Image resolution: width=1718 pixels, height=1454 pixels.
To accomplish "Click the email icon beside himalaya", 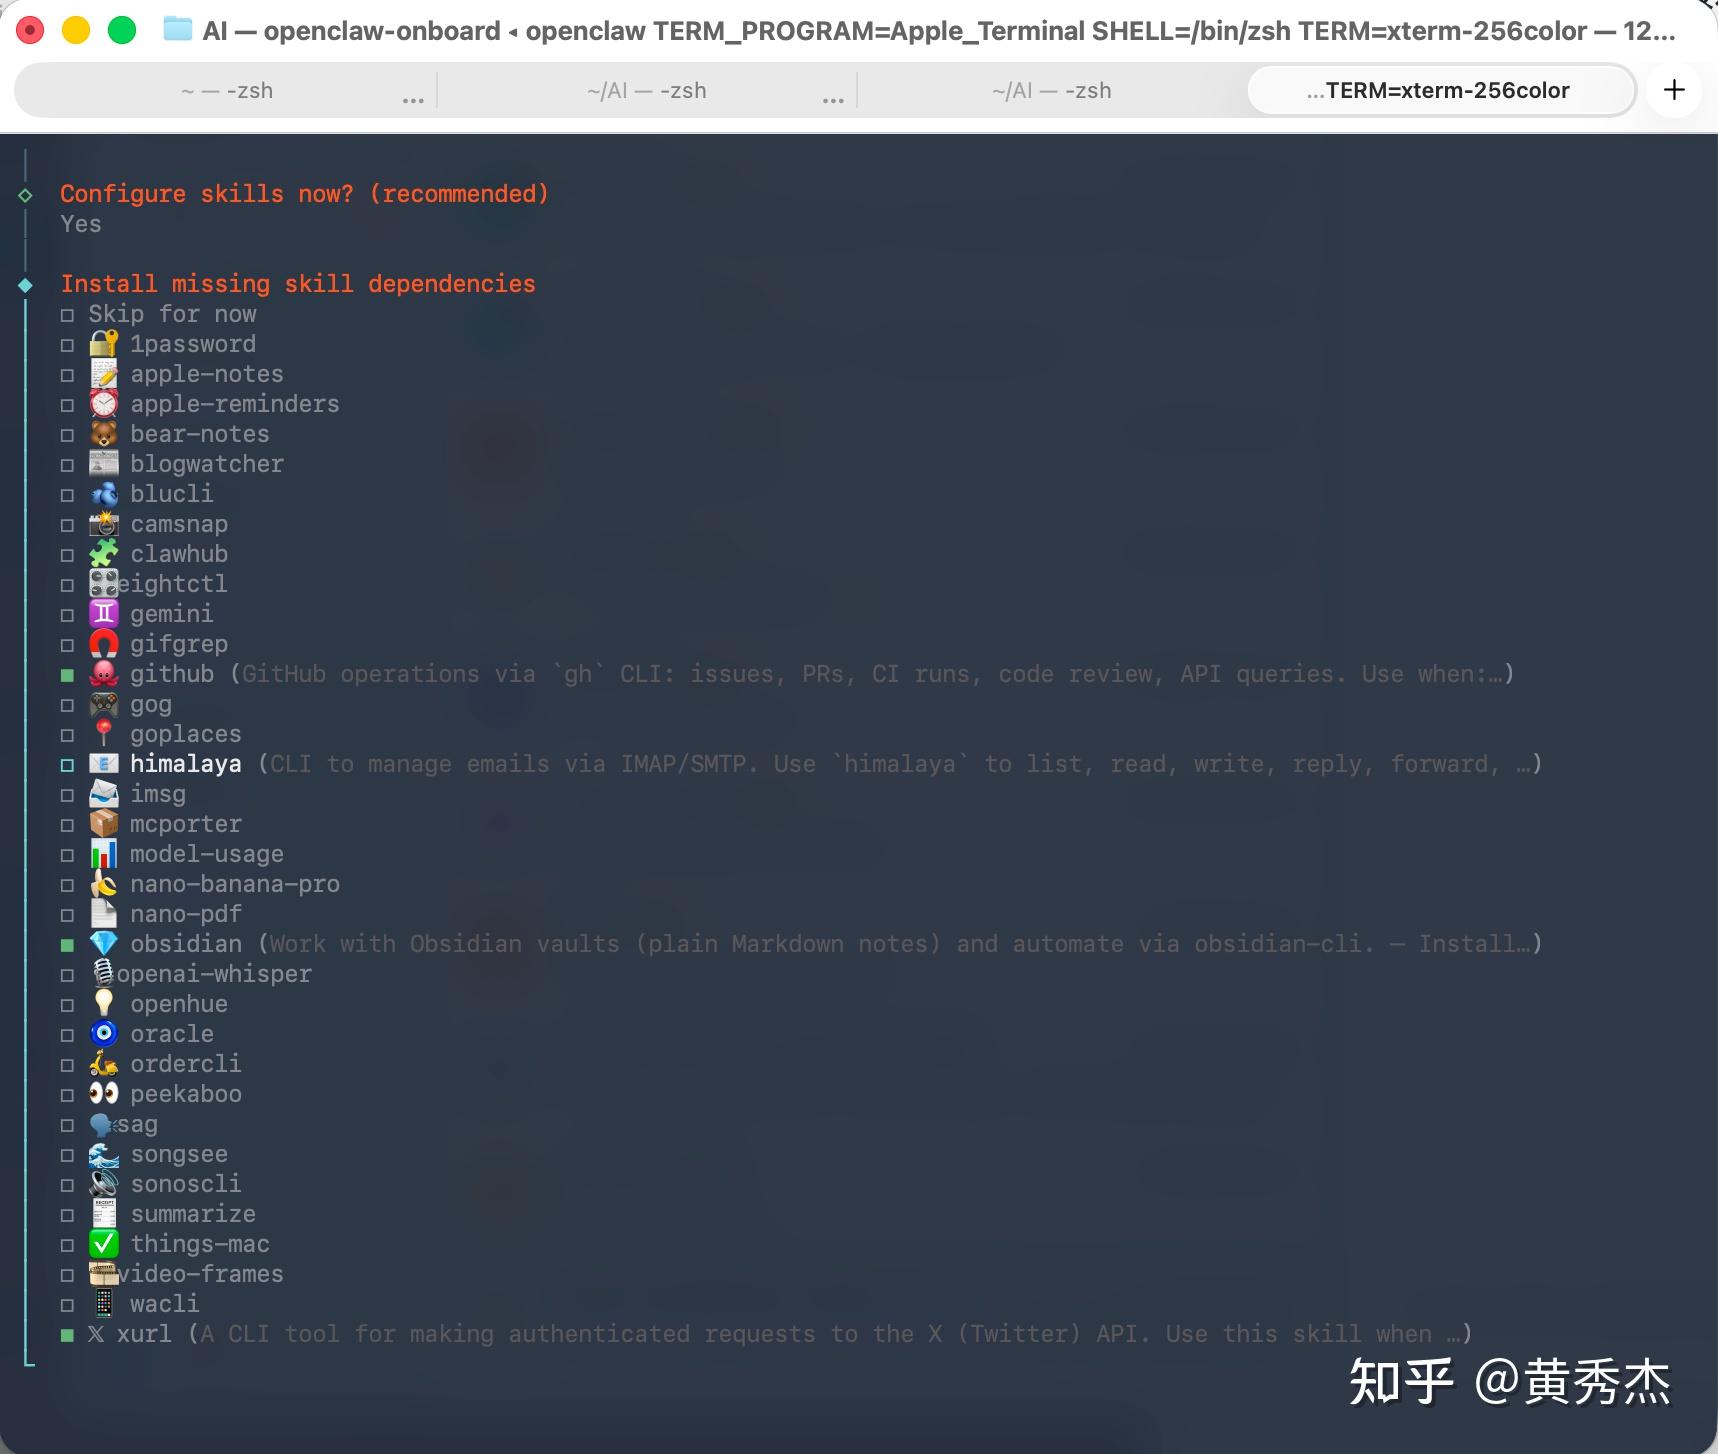I will click(x=104, y=764).
